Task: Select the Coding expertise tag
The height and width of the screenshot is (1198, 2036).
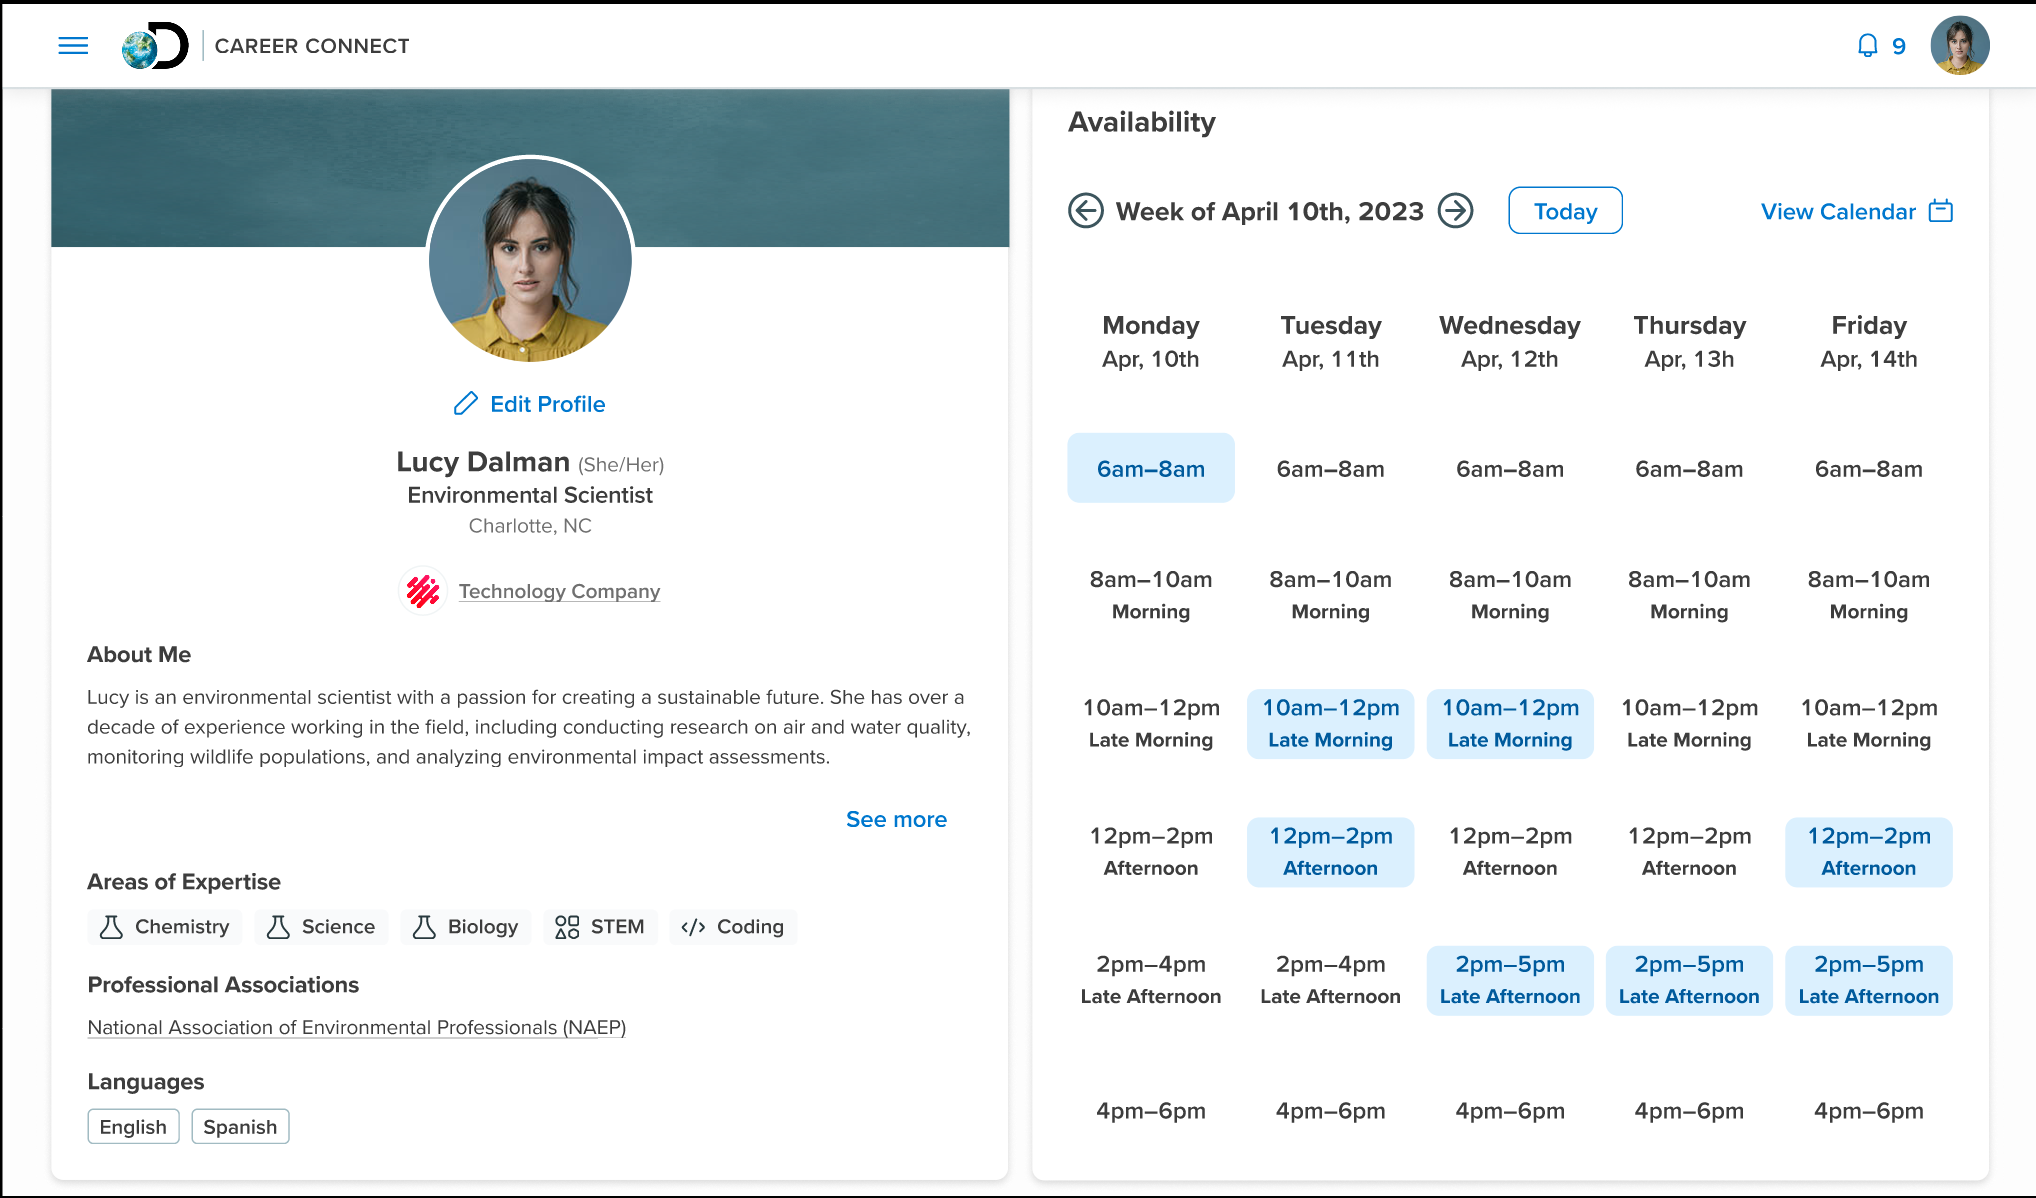Action: [733, 927]
